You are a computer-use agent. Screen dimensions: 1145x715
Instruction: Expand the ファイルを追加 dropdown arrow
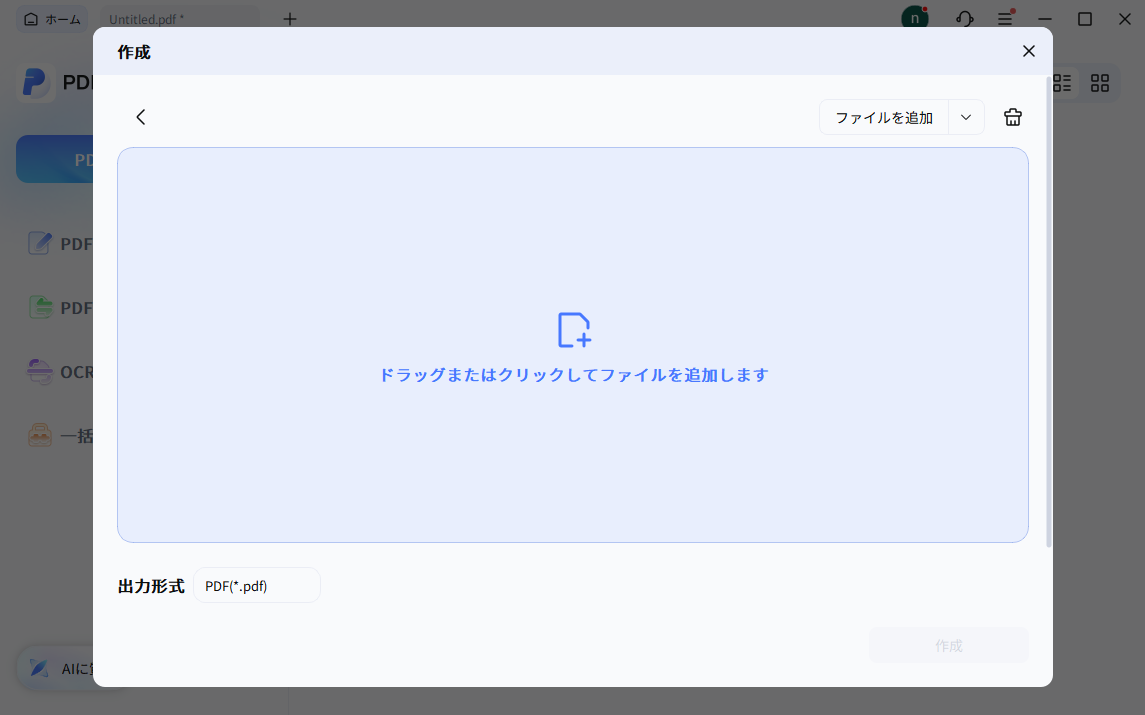[965, 118]
